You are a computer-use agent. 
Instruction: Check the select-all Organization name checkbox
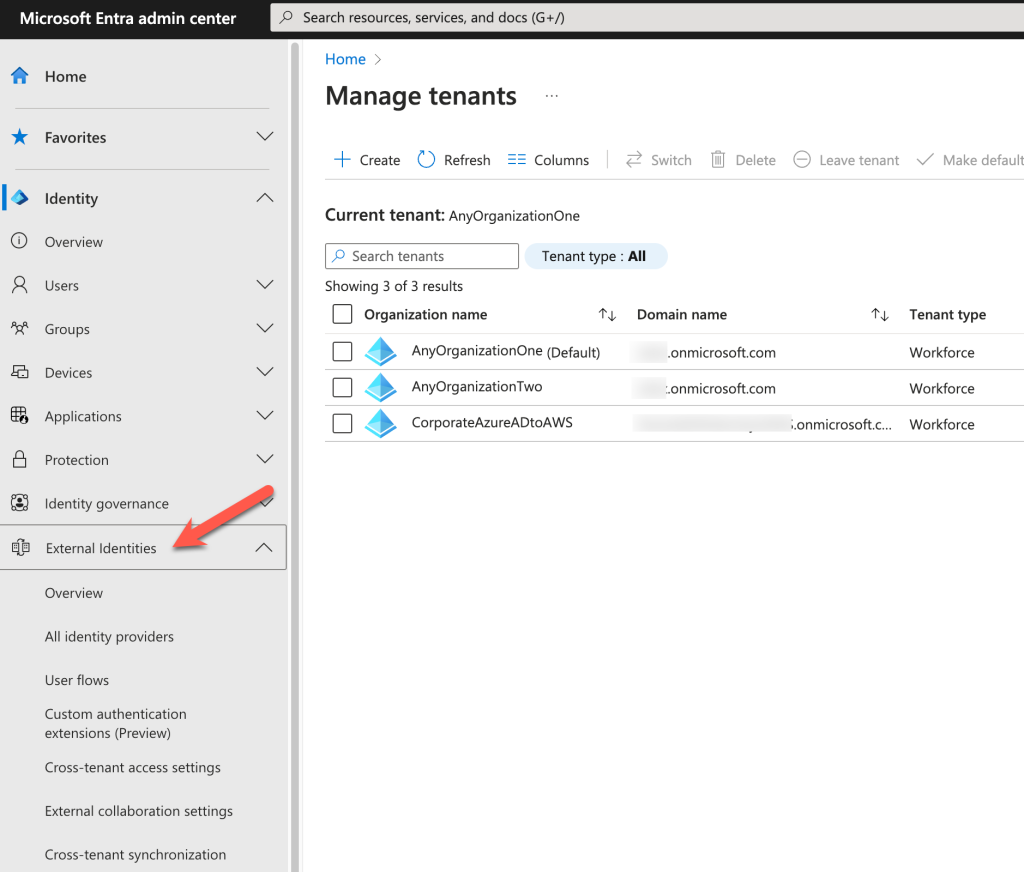click(343, 314)
